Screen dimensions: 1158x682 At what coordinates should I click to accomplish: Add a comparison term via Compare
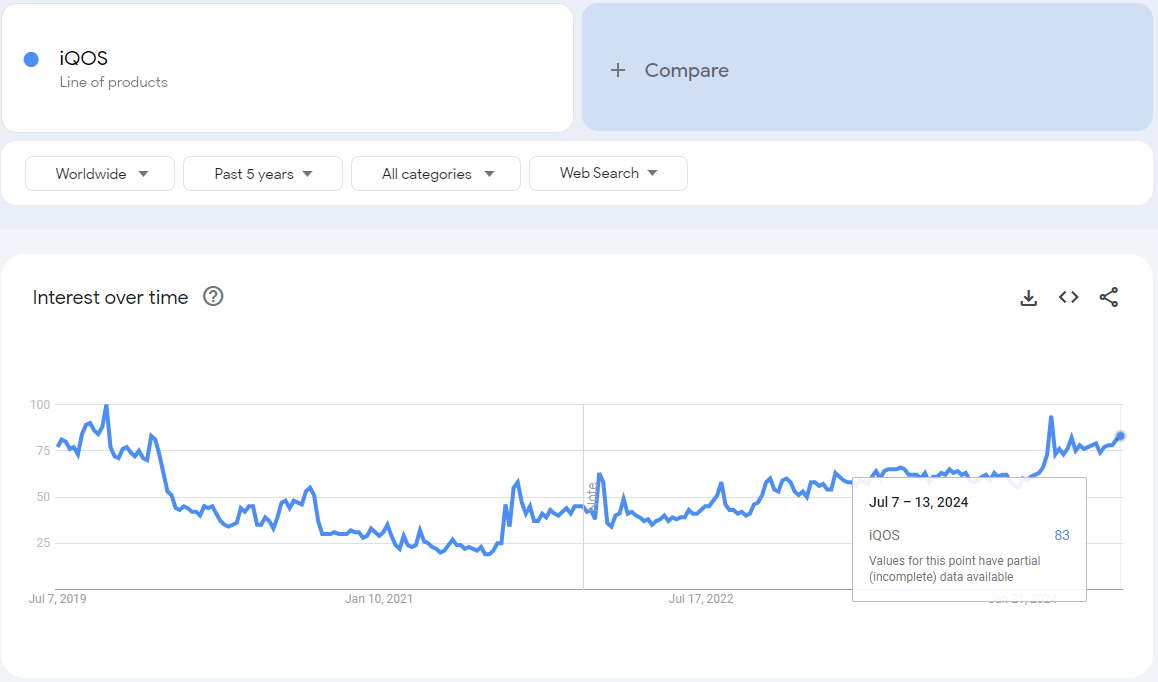tap(867, 68)
